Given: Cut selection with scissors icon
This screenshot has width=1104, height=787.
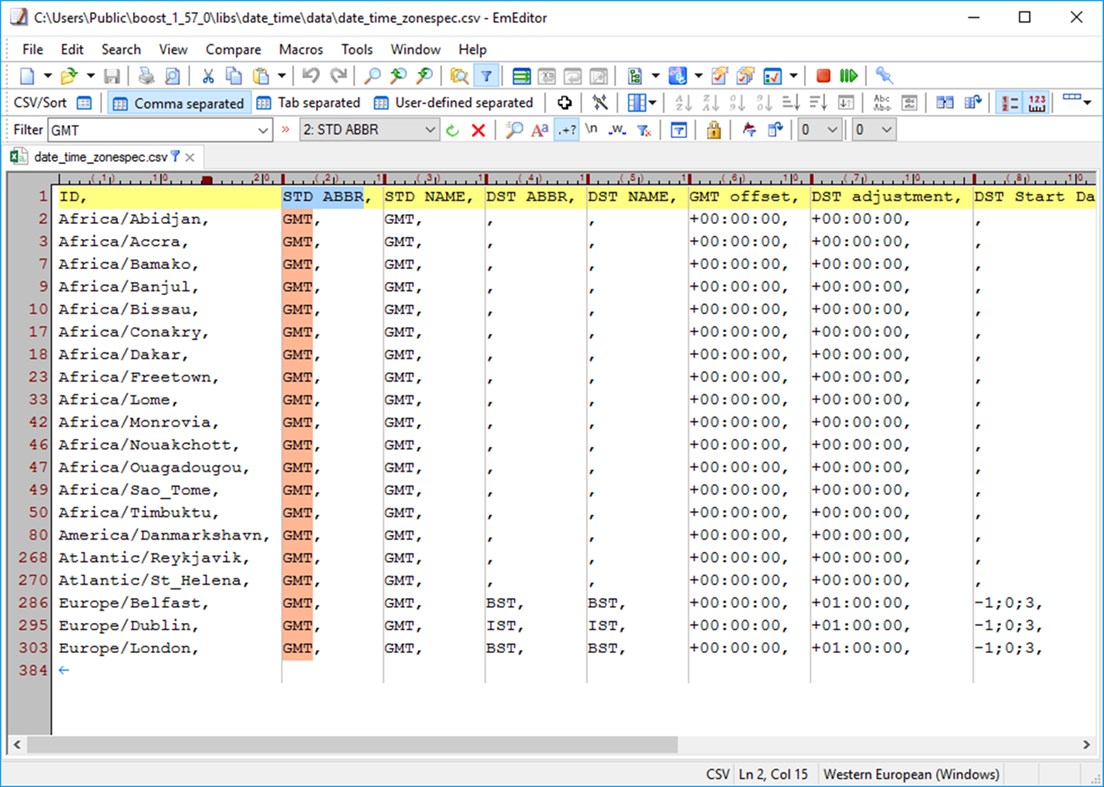Looking at the screenshot, I should (x=208, y=75).
